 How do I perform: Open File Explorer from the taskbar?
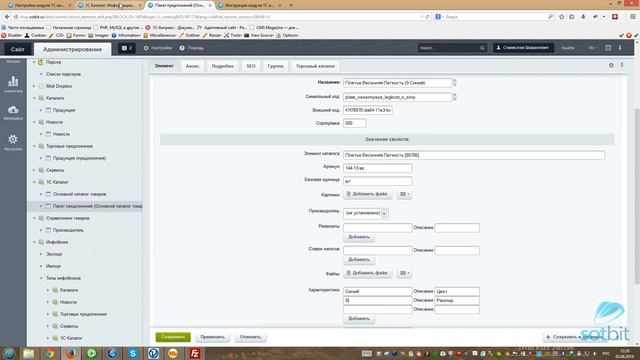point(29,353)
